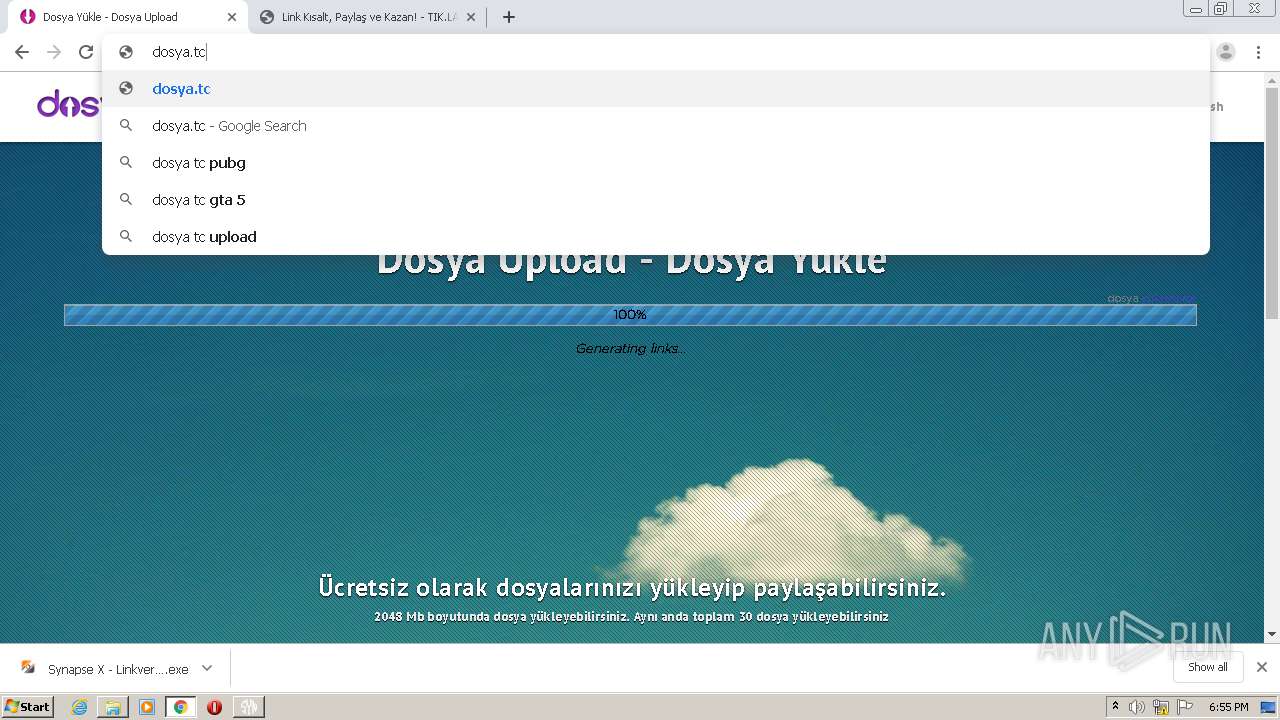Click the 2048 Mb boyutunda dosya text

(631, 617)
